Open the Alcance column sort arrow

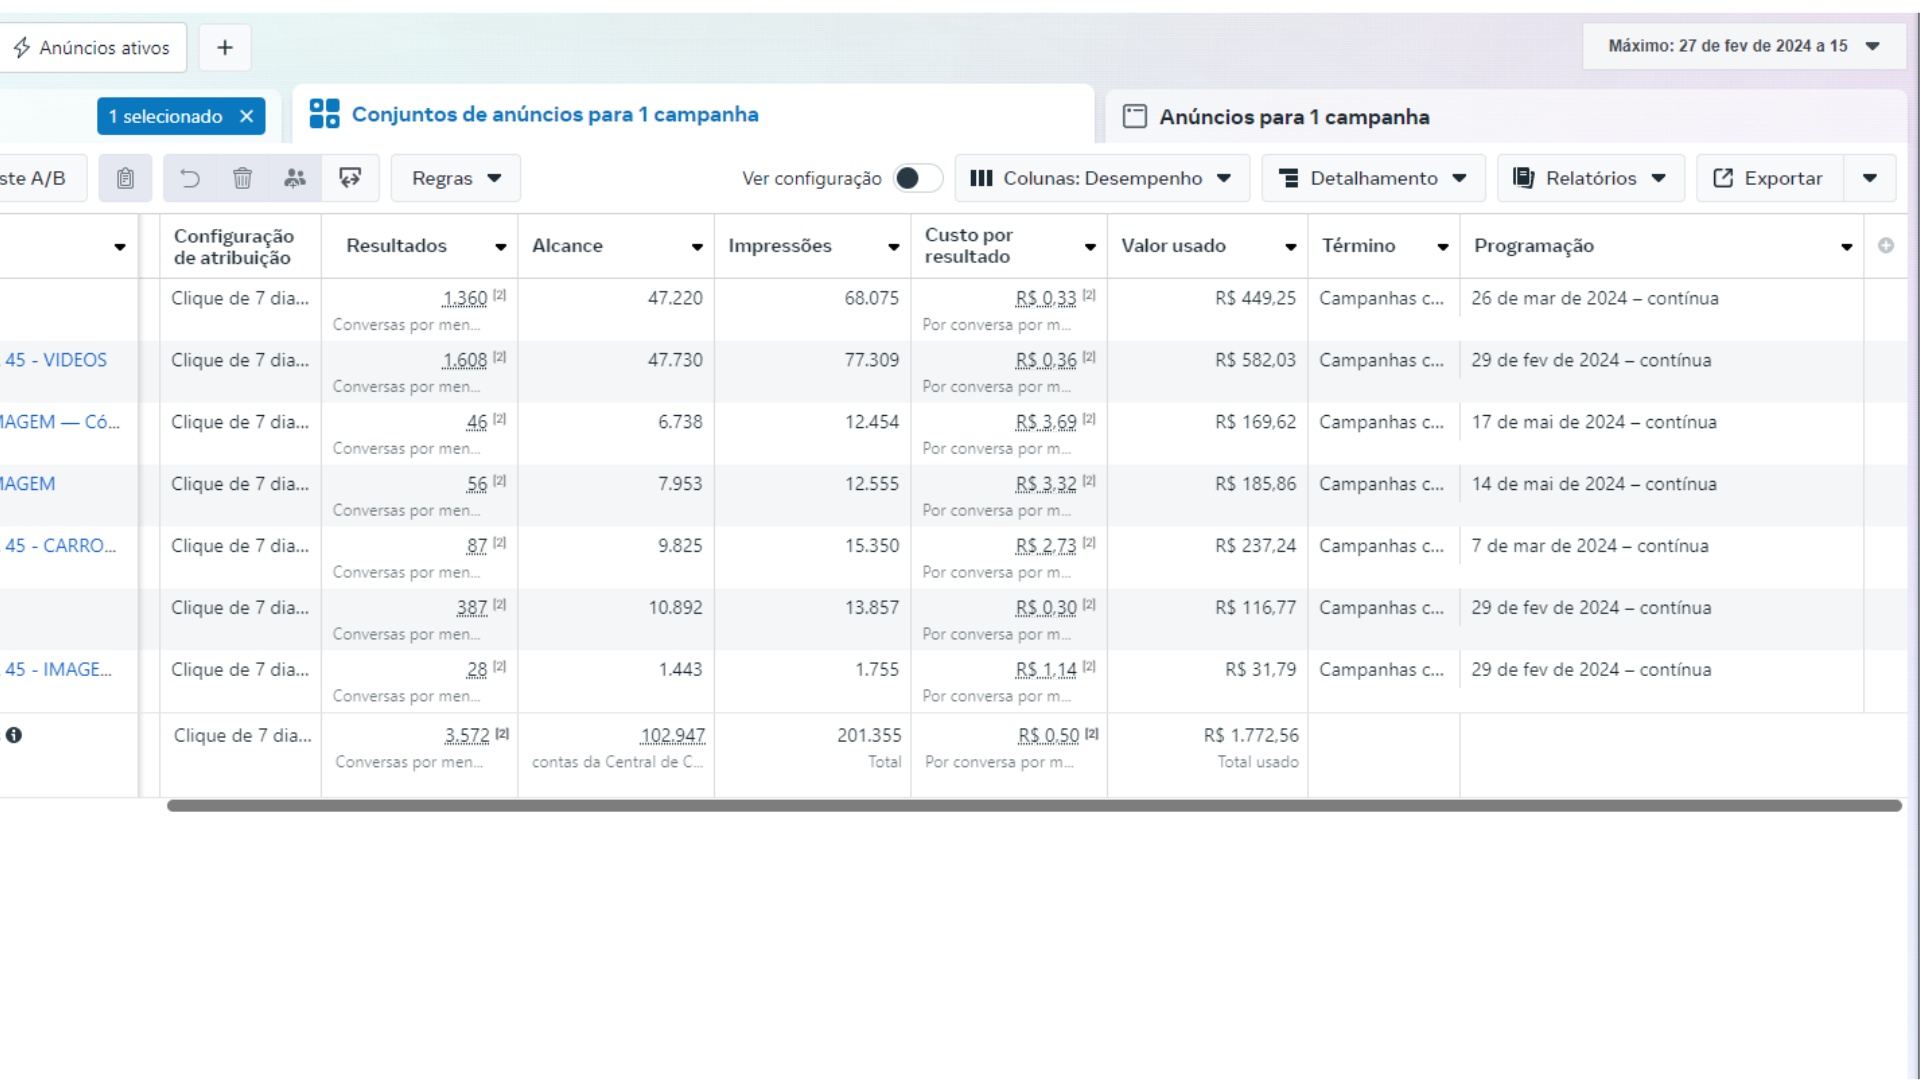click(x=697, y=247)
